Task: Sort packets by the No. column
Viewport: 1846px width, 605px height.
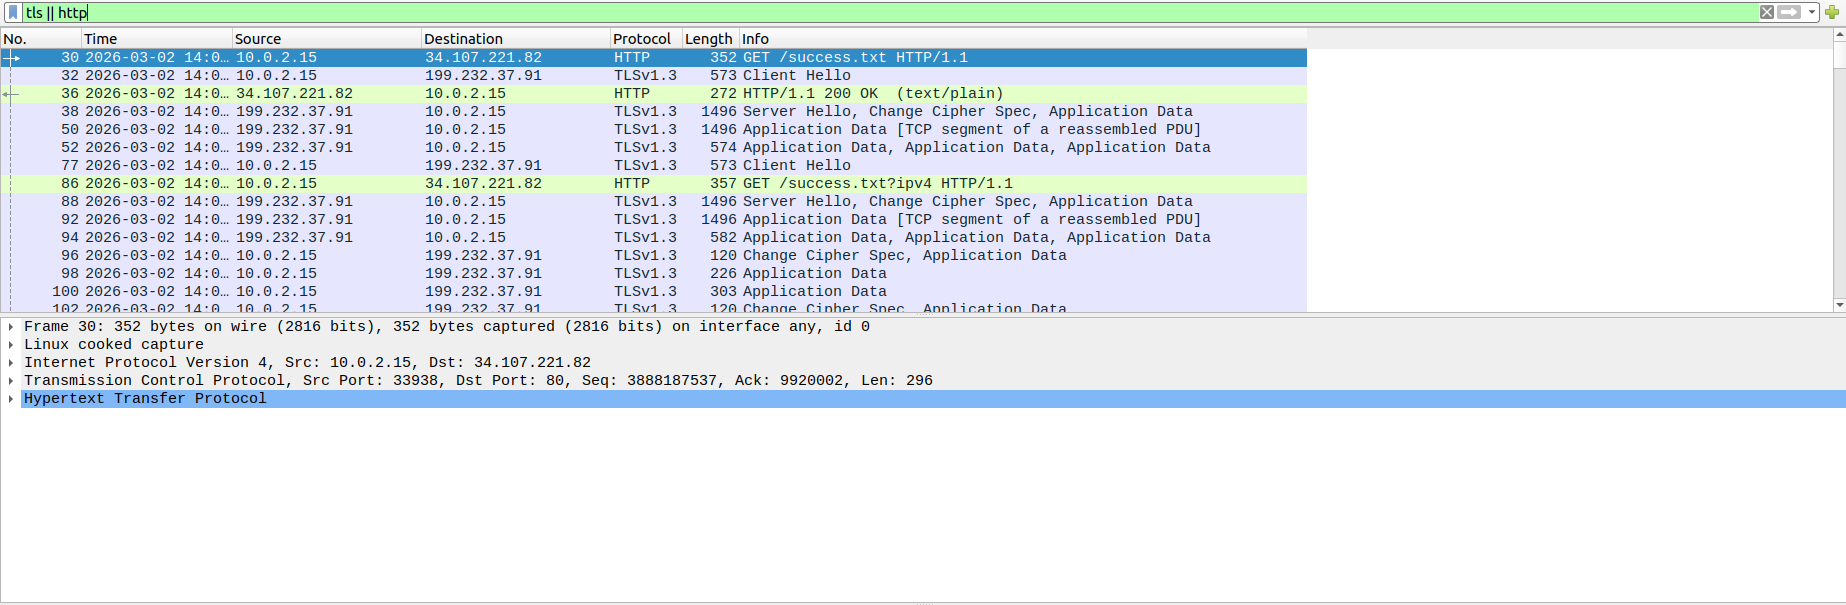Action: [x=41, y=39]
